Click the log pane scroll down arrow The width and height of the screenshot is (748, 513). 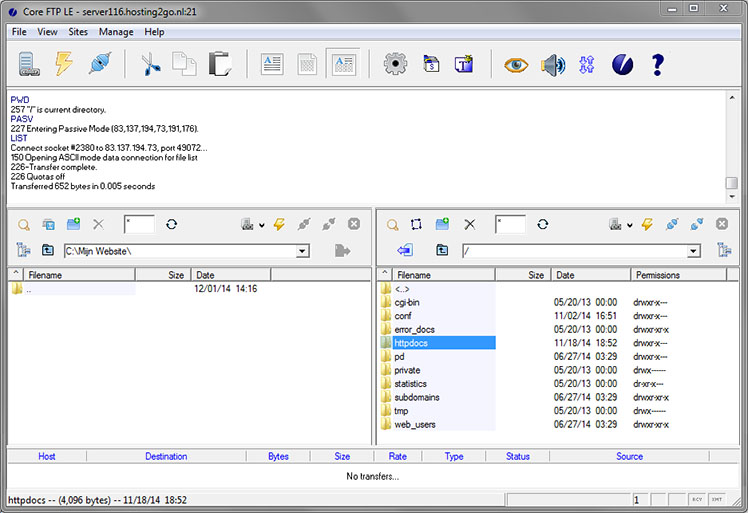pos(732,196)
